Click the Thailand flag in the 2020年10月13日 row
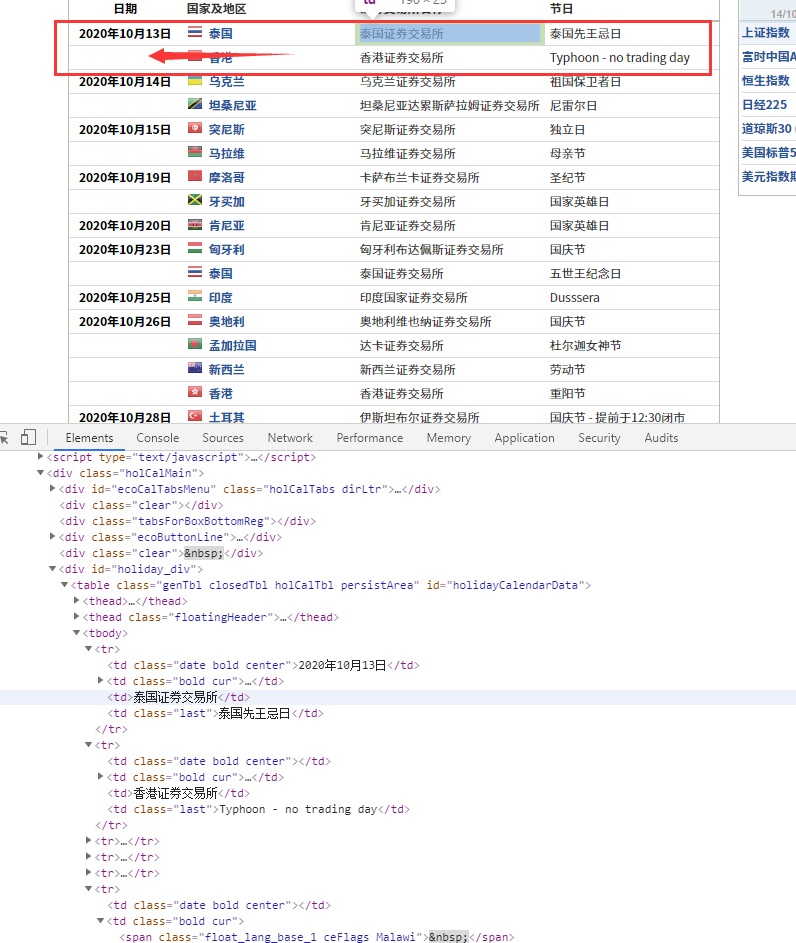The width and height of the screenshot is (796, 943). (195, 32)
